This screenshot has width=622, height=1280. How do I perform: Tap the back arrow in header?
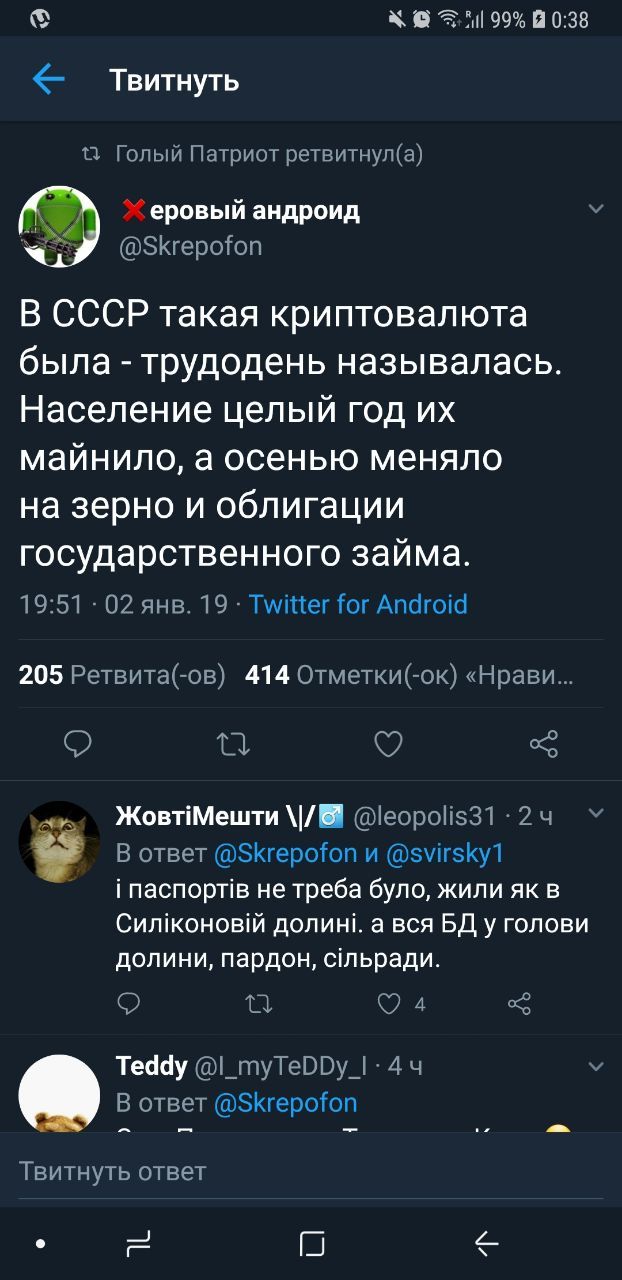click(x=48, y=79)
